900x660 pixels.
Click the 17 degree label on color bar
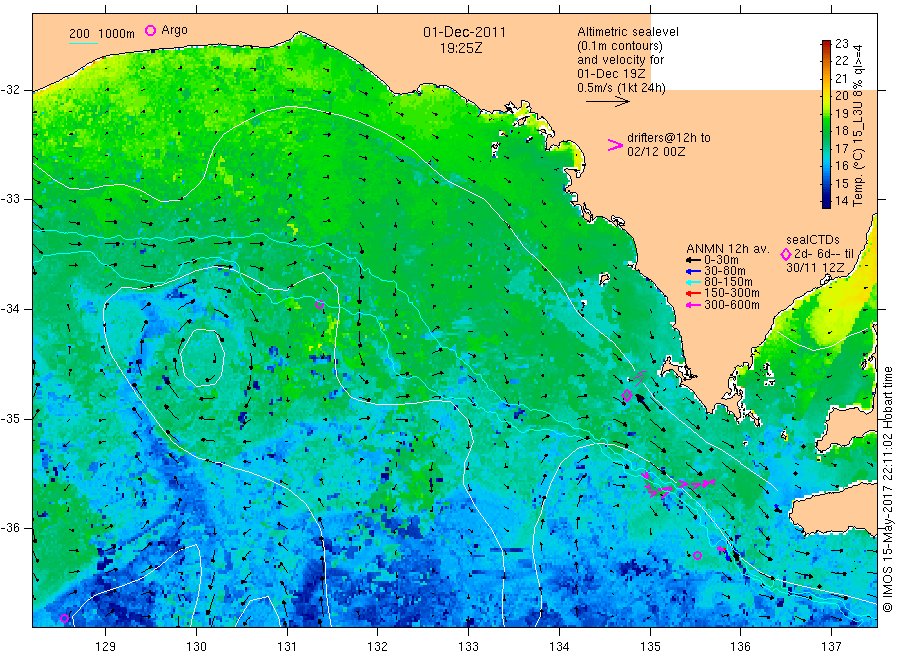[841, 149]
